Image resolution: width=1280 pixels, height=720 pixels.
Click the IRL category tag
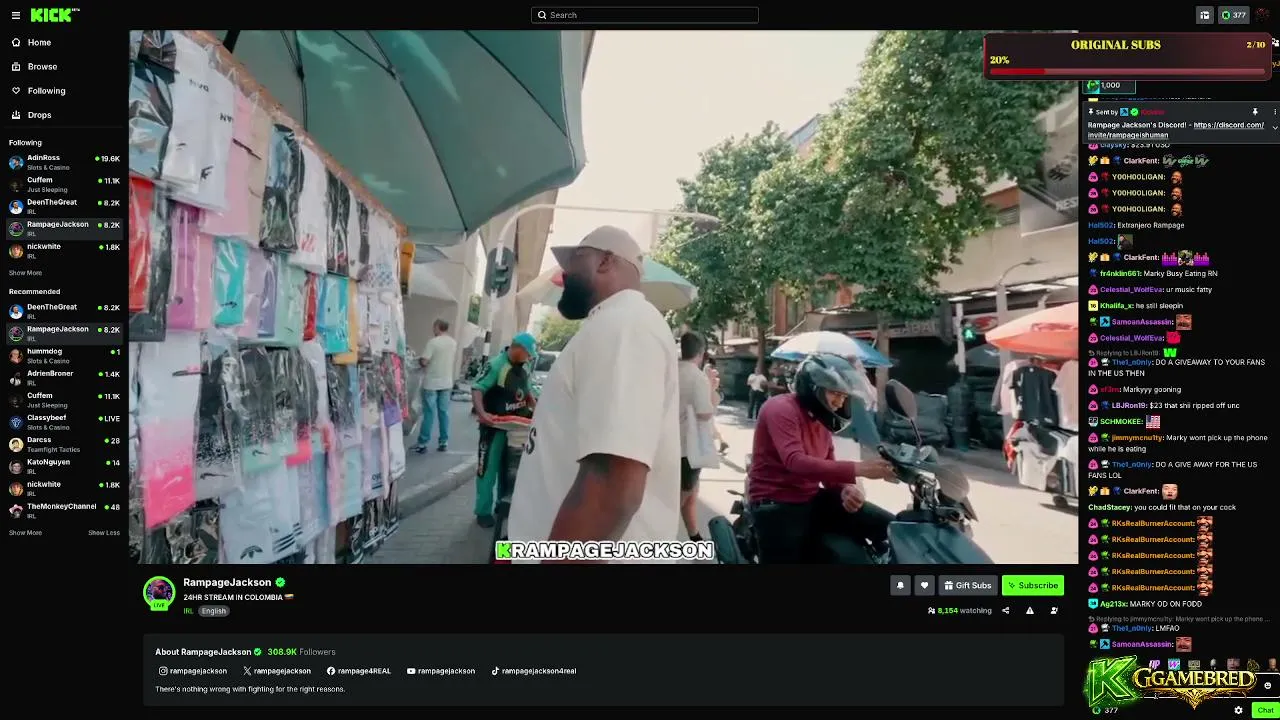188,611
